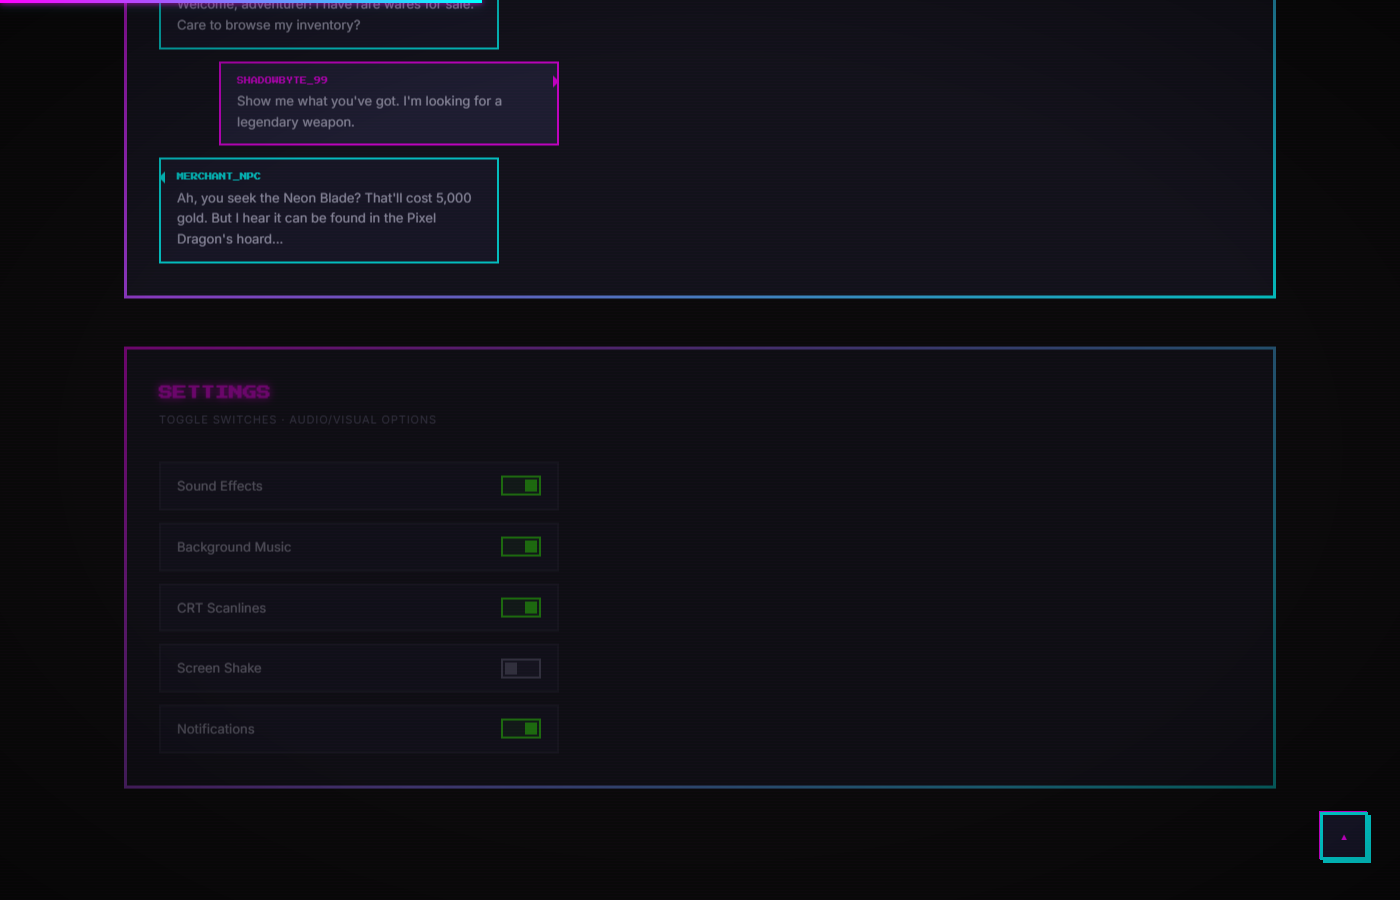Click the Toggle Switches subtitle text
This screenshot has width=1400, height=900.
coord(298,420)
